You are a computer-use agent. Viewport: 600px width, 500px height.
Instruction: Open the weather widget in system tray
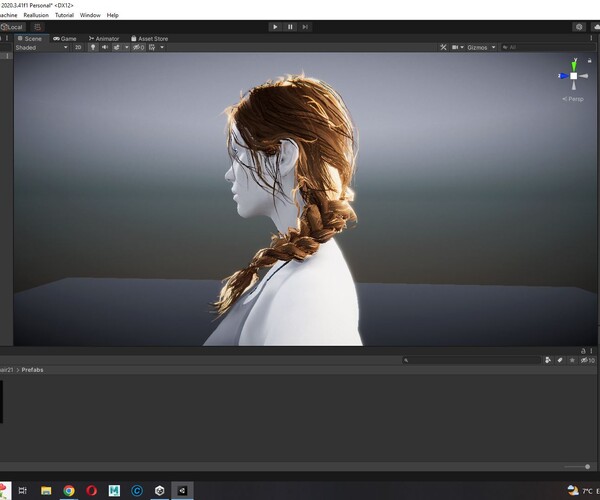point(583,490)
